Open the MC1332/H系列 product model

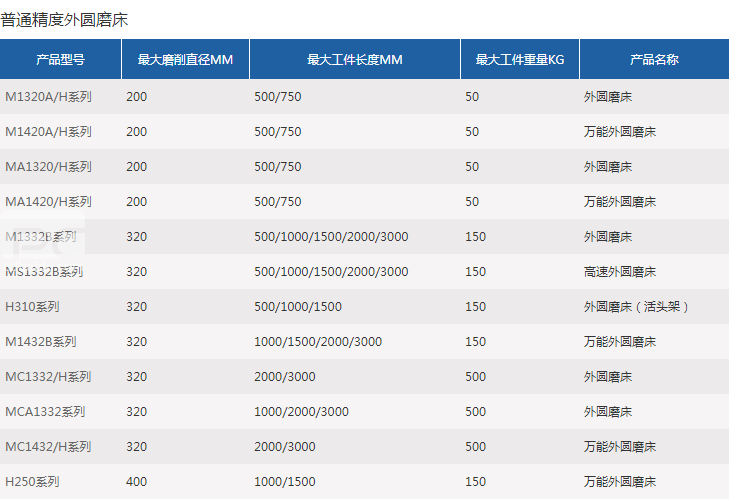pos(48,377)
